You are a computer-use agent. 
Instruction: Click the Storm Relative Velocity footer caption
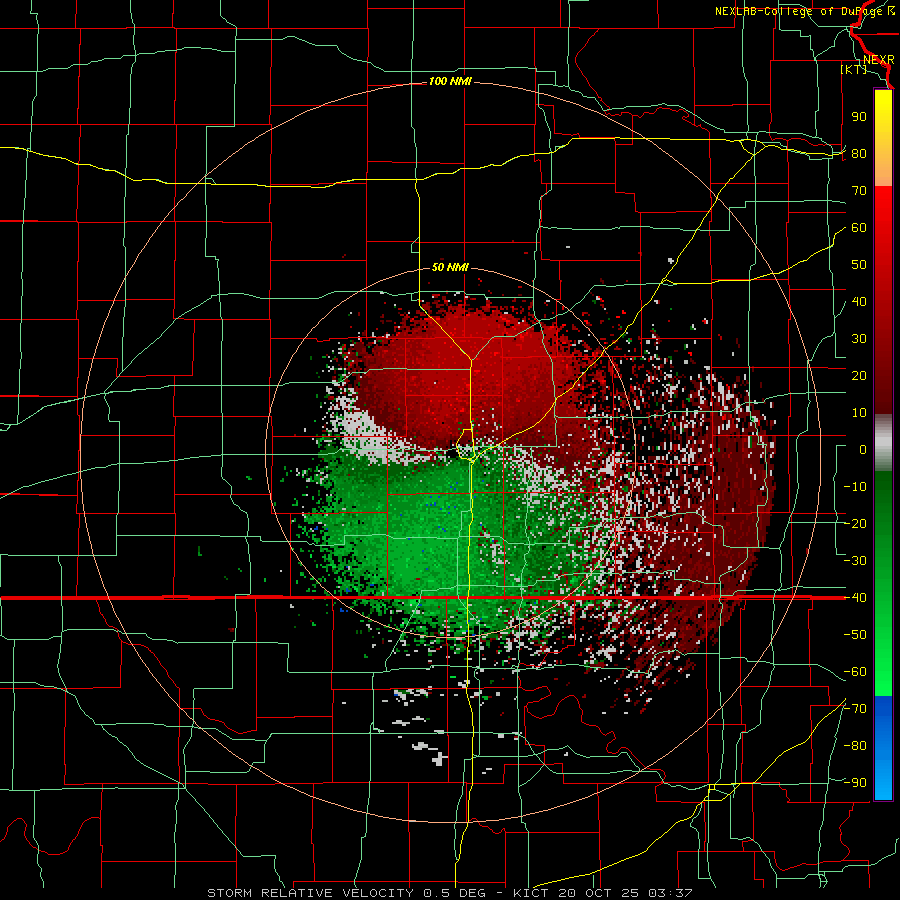(x=450, y=893)
